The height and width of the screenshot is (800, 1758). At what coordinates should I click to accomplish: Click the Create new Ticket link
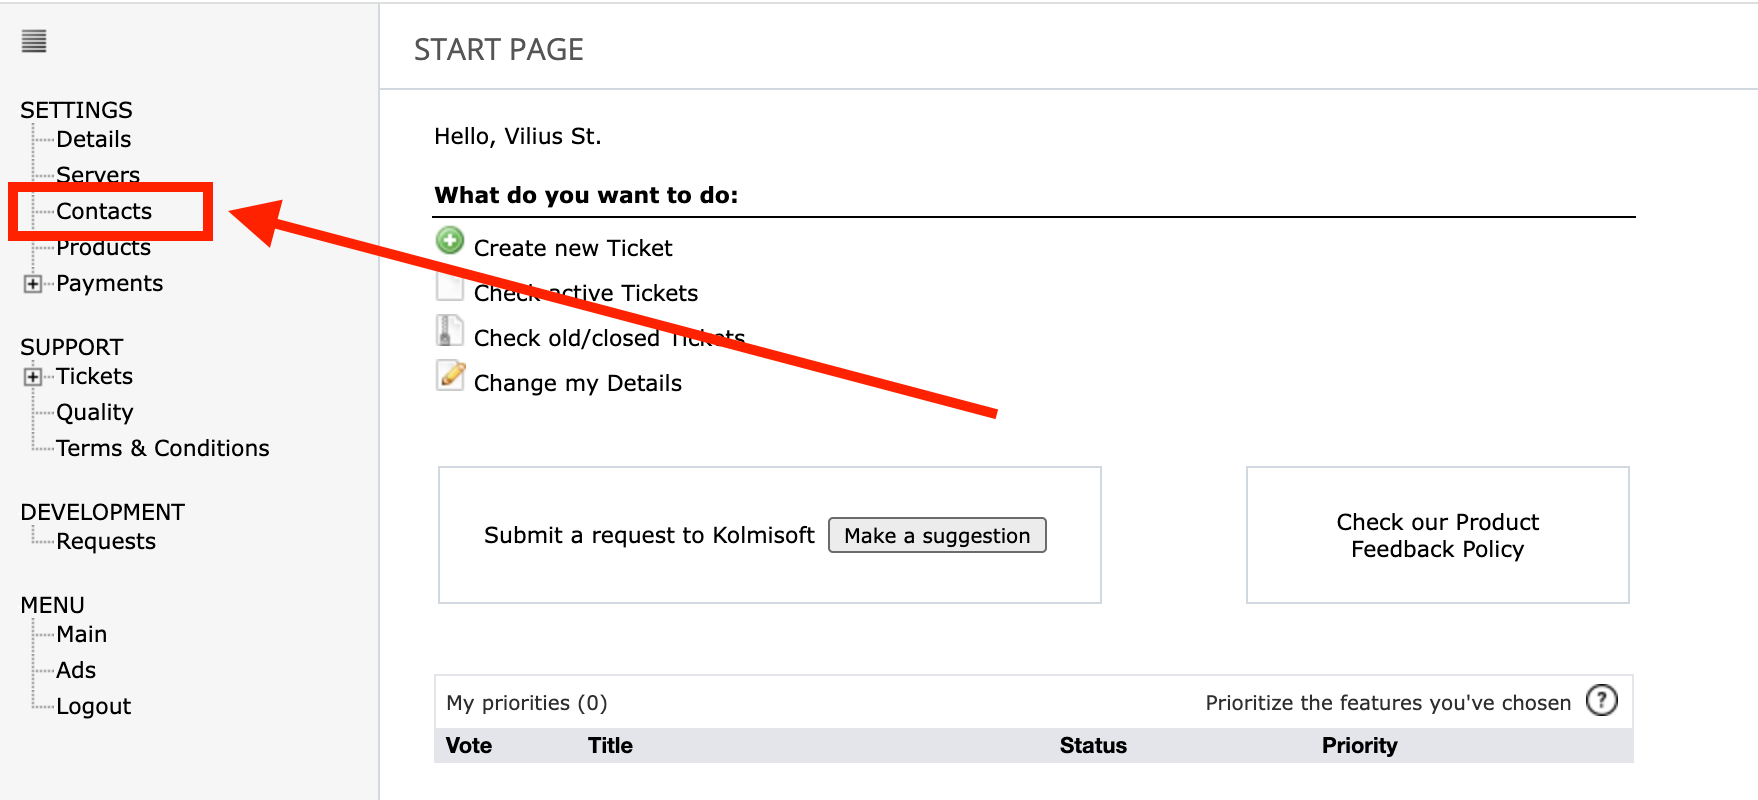coord(573,248)
